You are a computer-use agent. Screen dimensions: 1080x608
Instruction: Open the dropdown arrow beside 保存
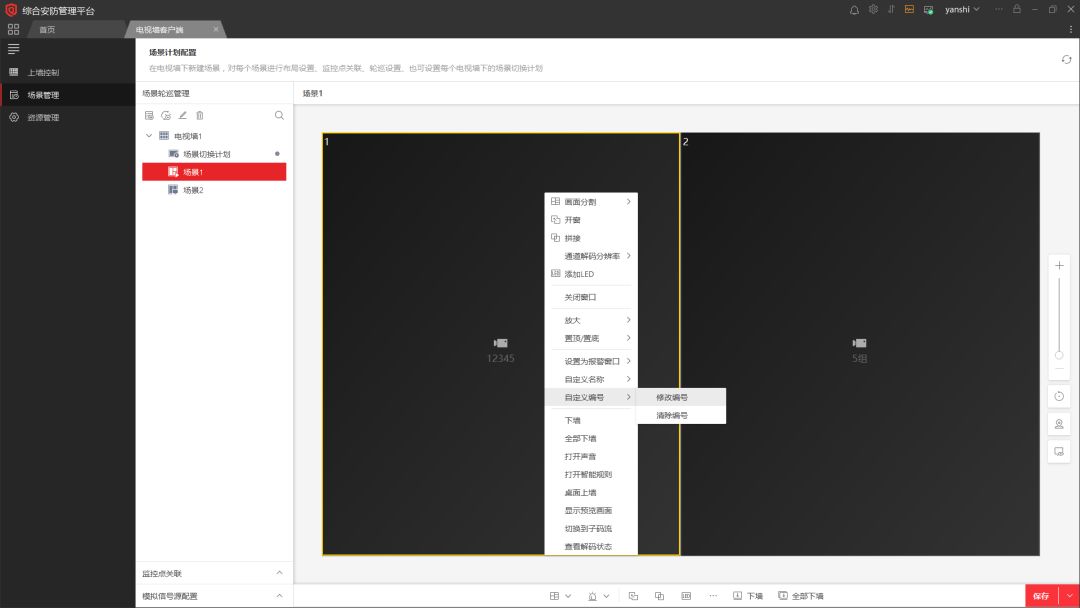coord(1069,596)
